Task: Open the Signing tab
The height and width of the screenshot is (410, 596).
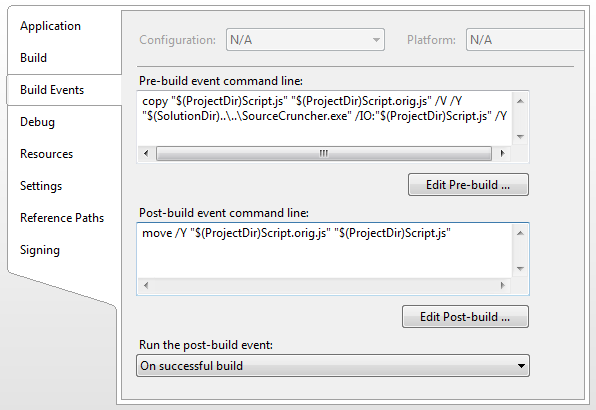Action: click(x=40, y=250)
